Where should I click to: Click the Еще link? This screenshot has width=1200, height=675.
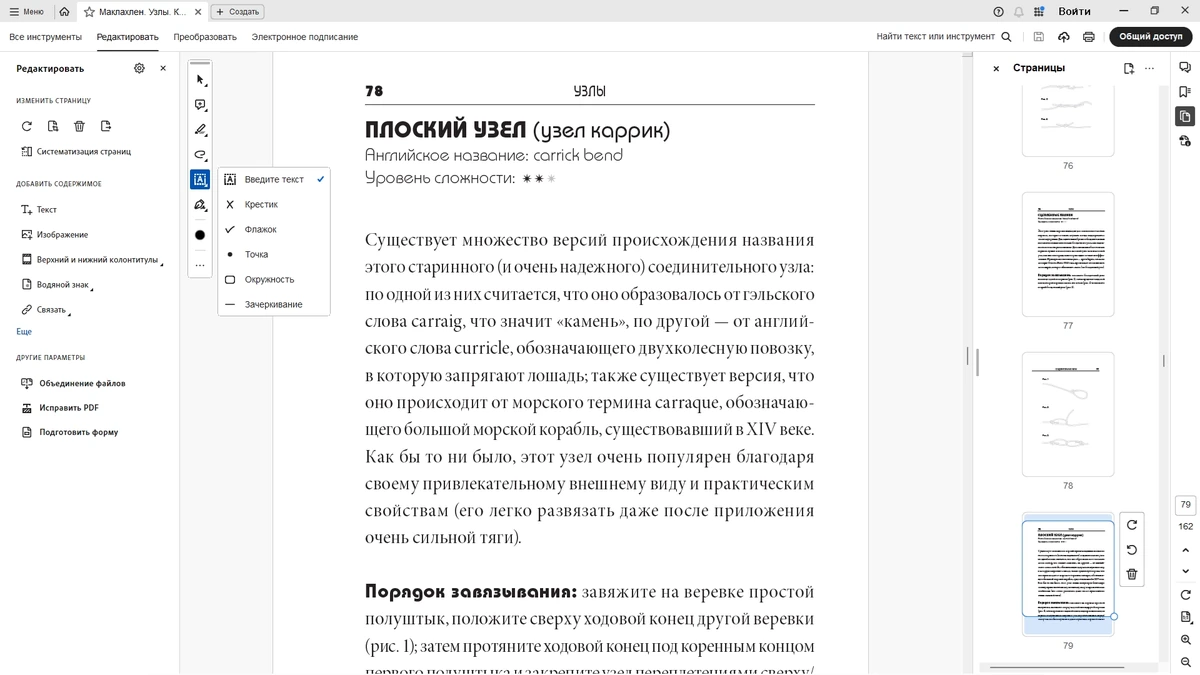point(24,332)
